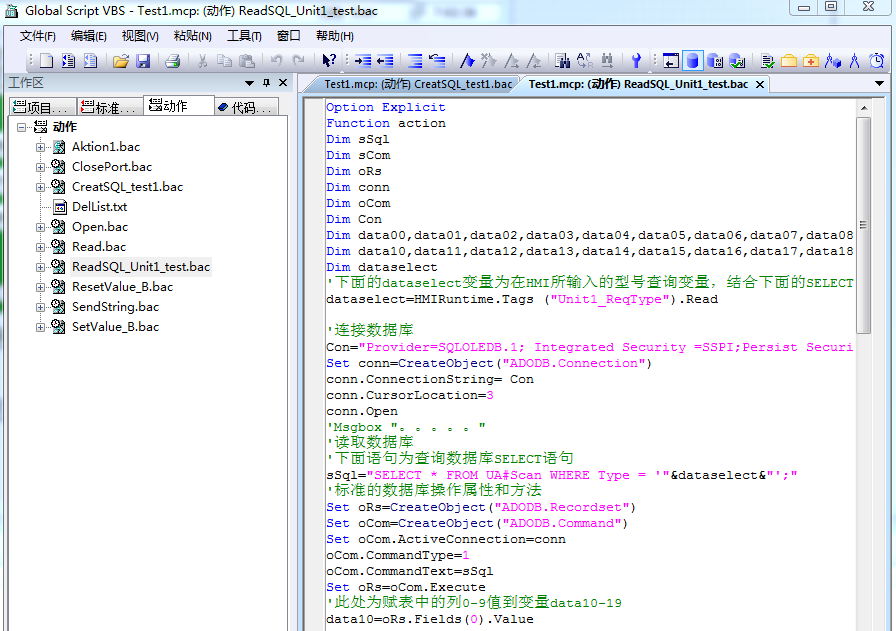Click the plain yellow folder icon on right toolbar
The width and height of the screenshot is (896, 631).
(789, 61)
